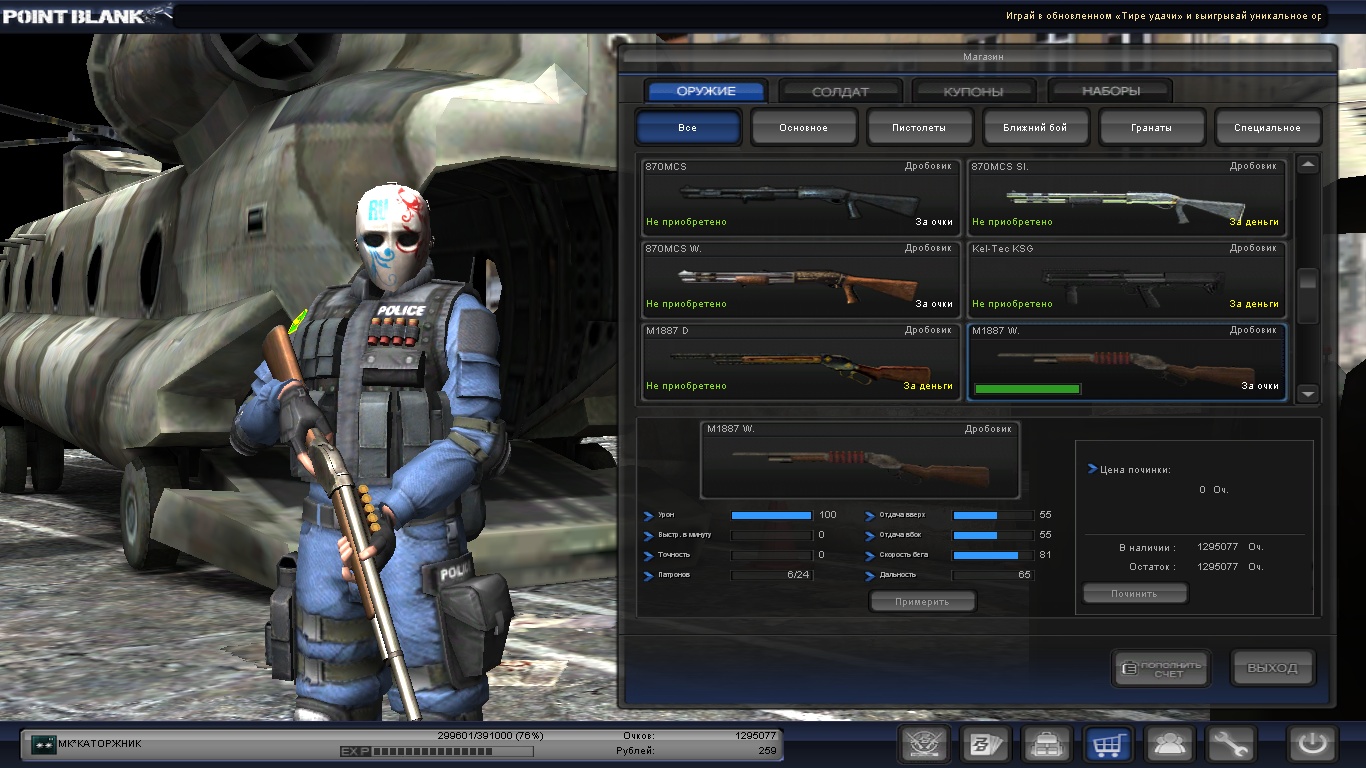Viewport: 1366px width, 768px height.
Task: Click the 299601/391000 (76%) experience text
Action: click(491, 735)
